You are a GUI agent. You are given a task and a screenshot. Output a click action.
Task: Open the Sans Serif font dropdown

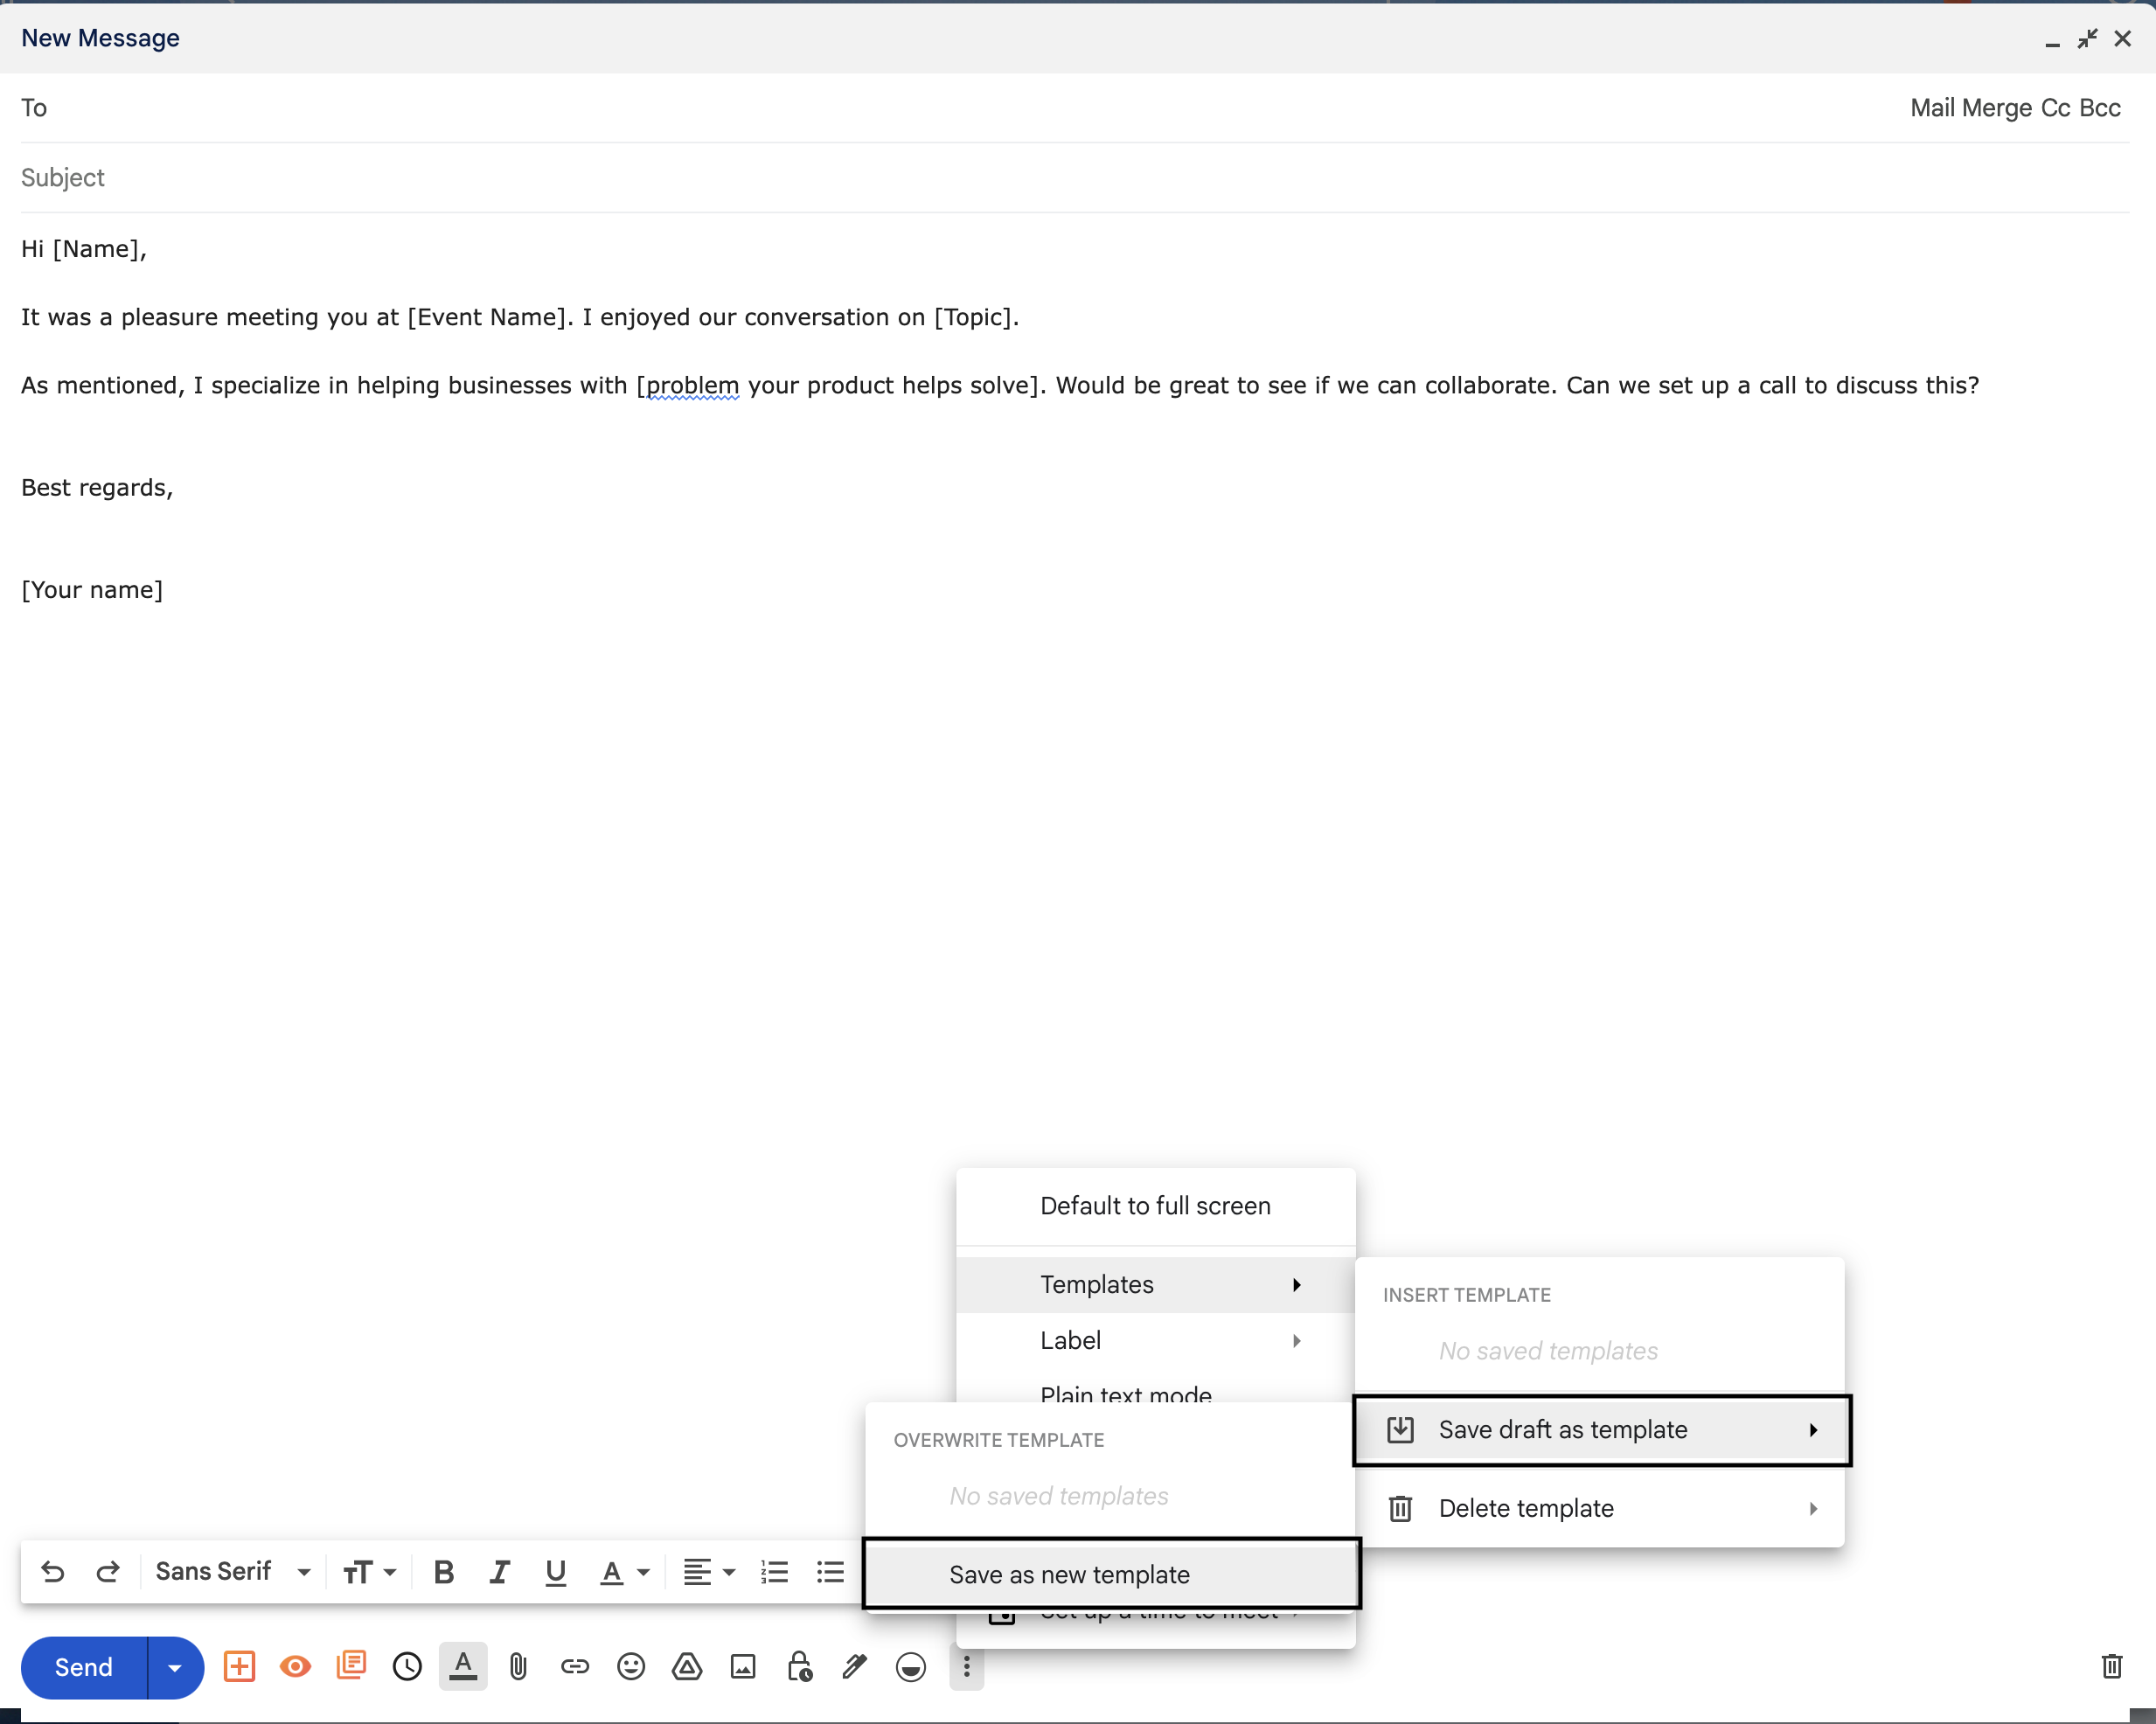click(232, 1572)
